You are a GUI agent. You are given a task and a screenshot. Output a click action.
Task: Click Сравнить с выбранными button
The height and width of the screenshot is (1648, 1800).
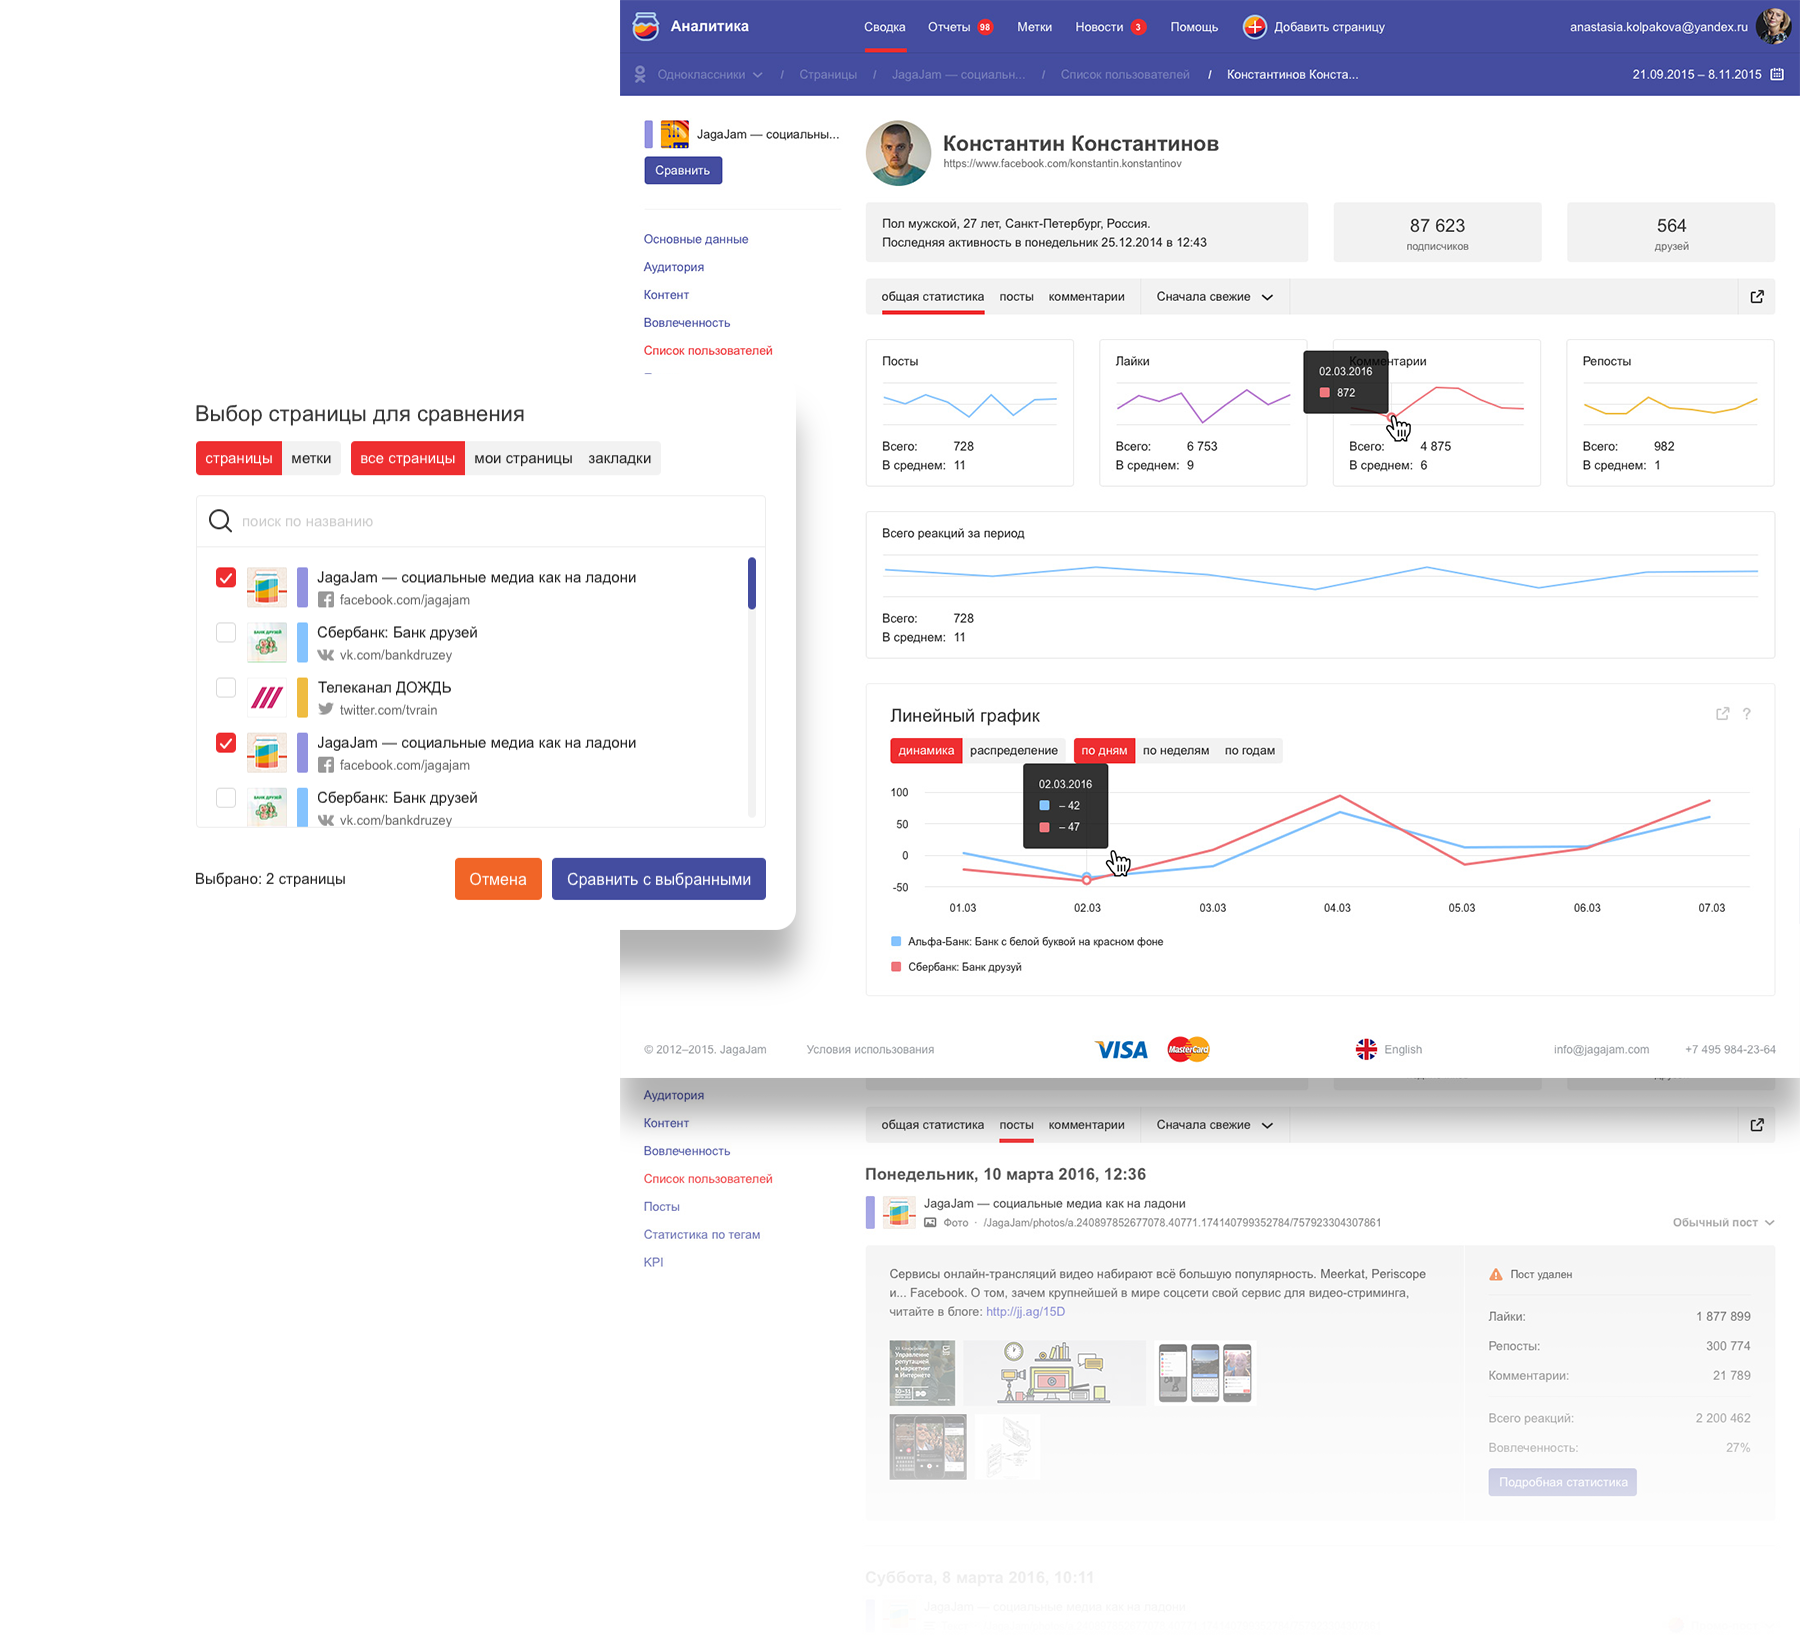click(x=659, y=879)
